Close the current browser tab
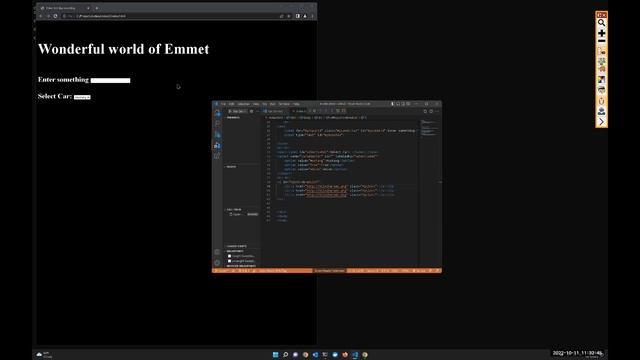Screen dimensions: 640x360 [x=88, y=8]
